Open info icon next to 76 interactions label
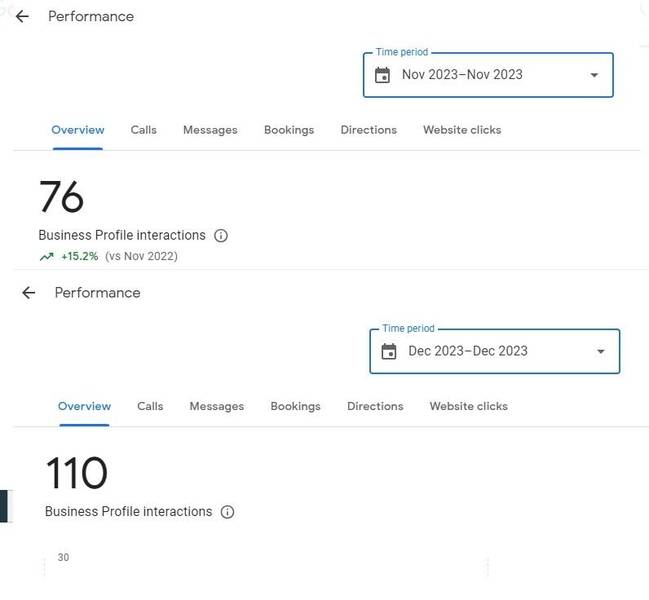Screen dimensions: 649x600 point(221,235)
